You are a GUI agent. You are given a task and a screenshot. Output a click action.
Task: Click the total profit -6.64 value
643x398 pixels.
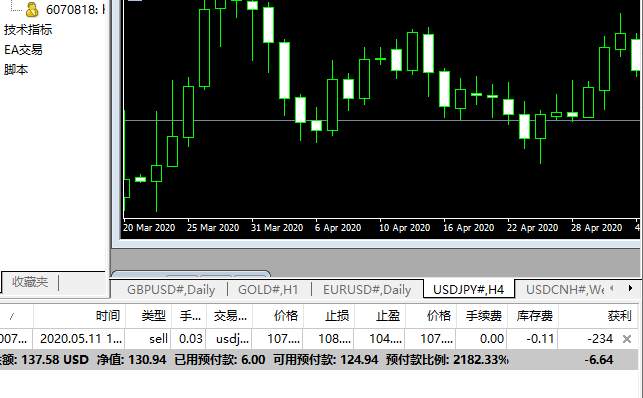(599, 359)
